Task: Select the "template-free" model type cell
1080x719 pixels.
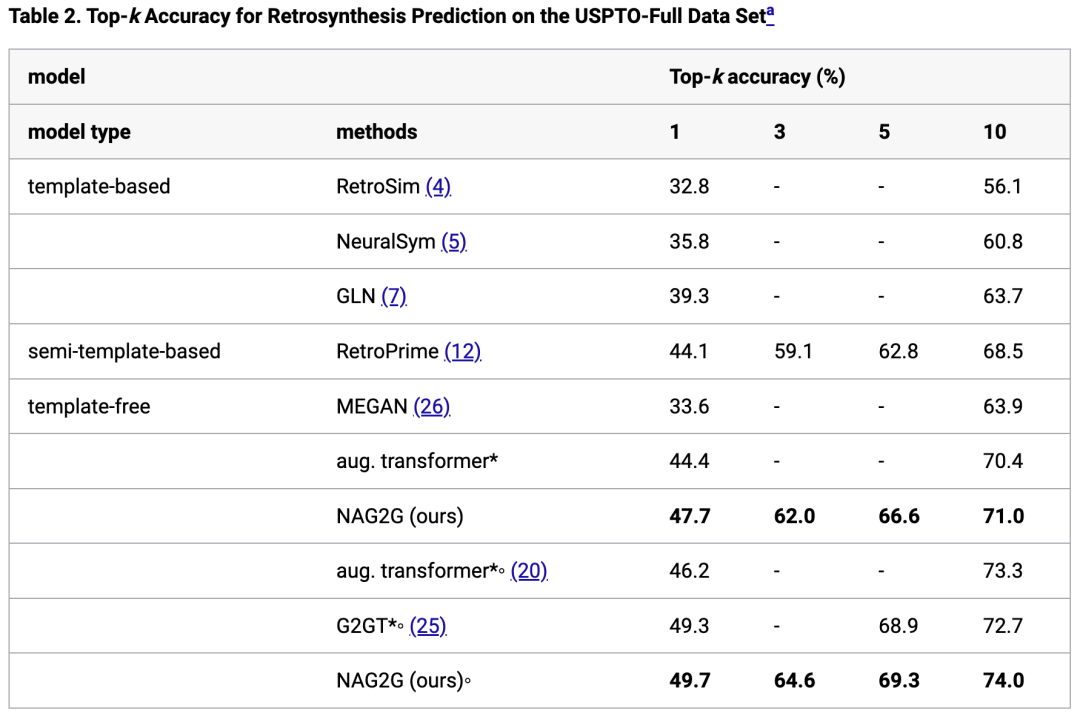Action: coord(89,406)
